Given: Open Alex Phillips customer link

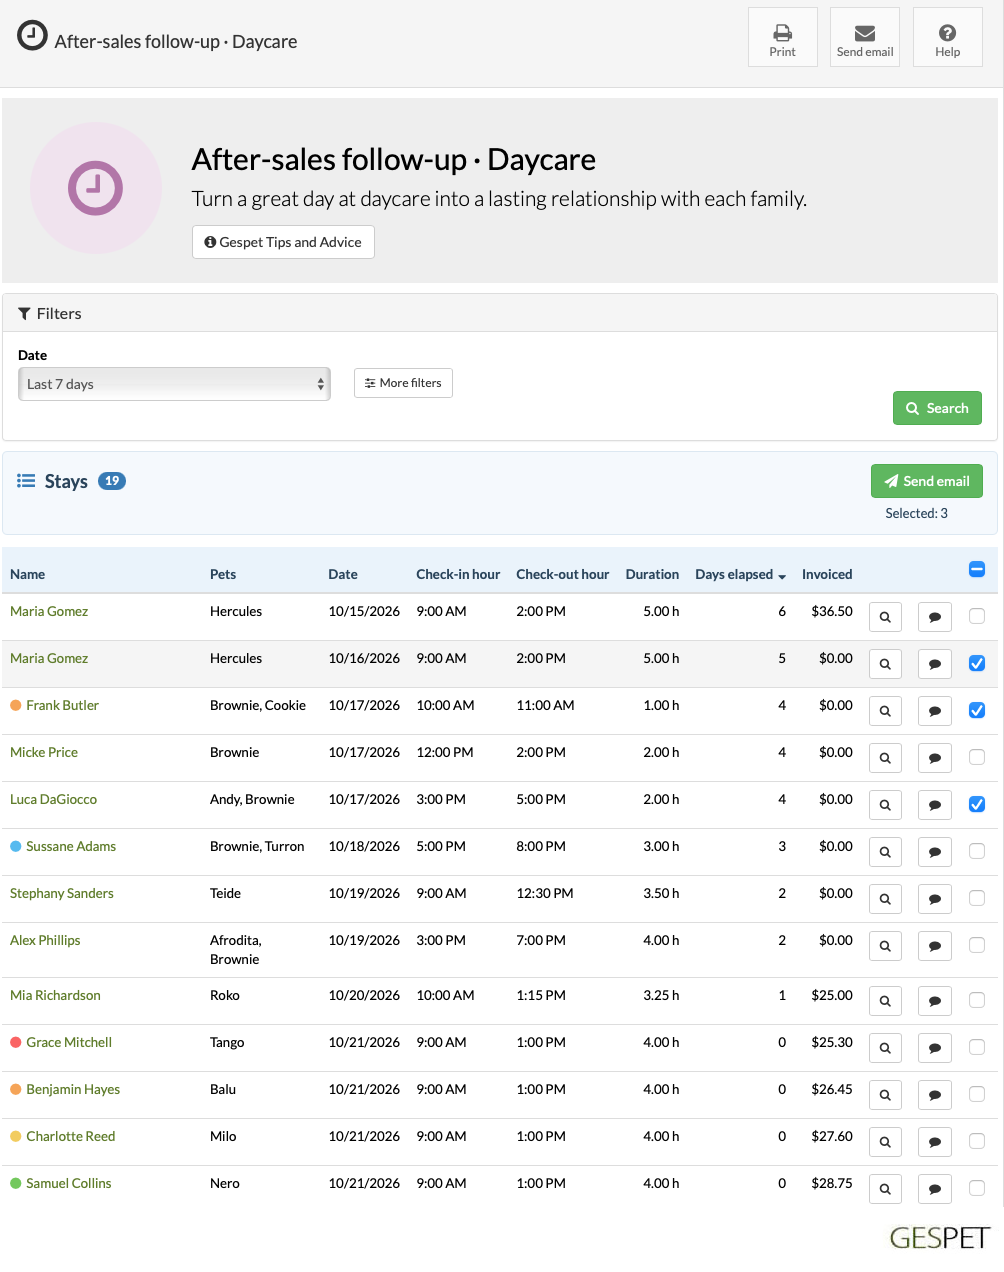Looking at the screenshot, I should coord(45,940).
